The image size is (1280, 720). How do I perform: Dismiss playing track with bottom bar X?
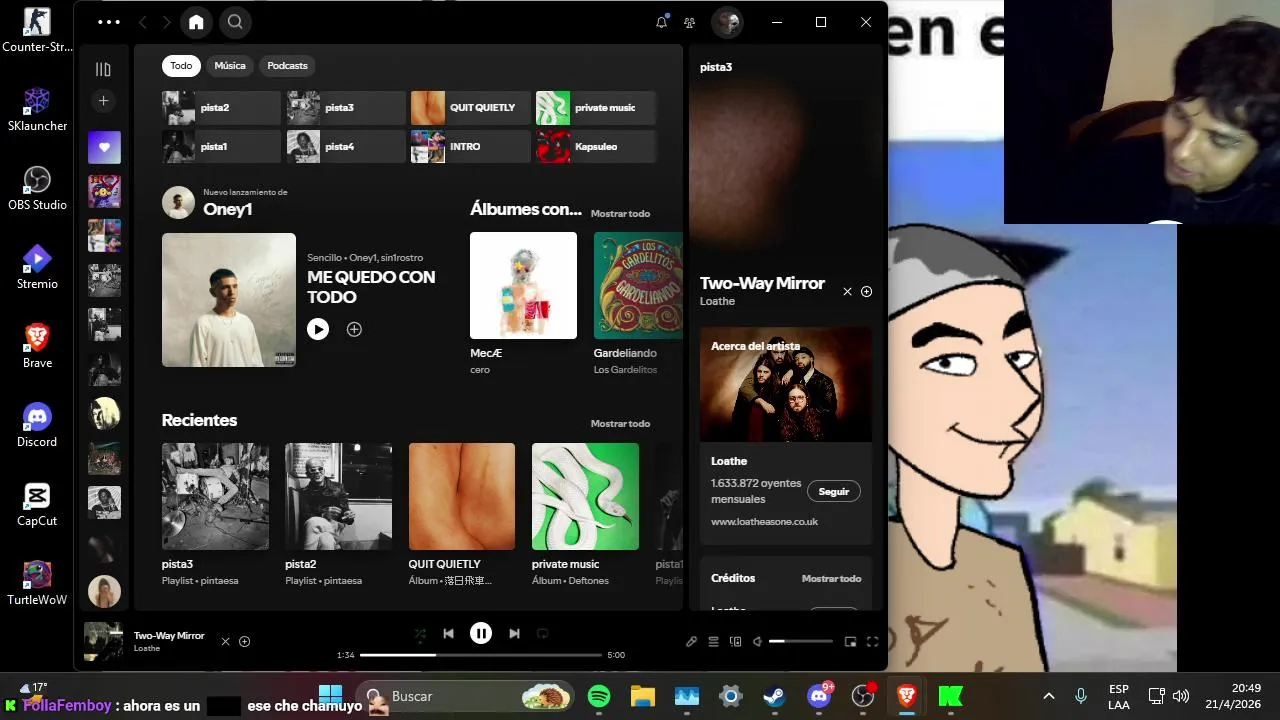click(x=225, y=642)
